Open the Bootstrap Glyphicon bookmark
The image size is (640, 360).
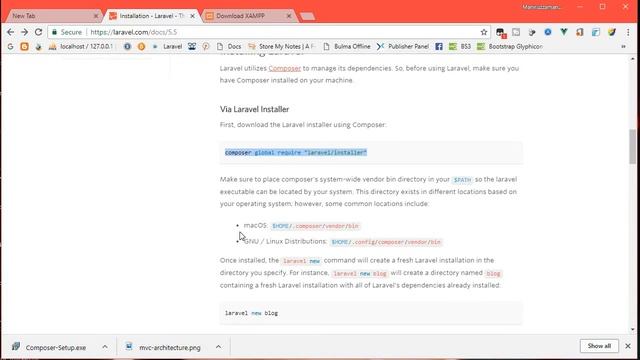click(x=510, y=47)
